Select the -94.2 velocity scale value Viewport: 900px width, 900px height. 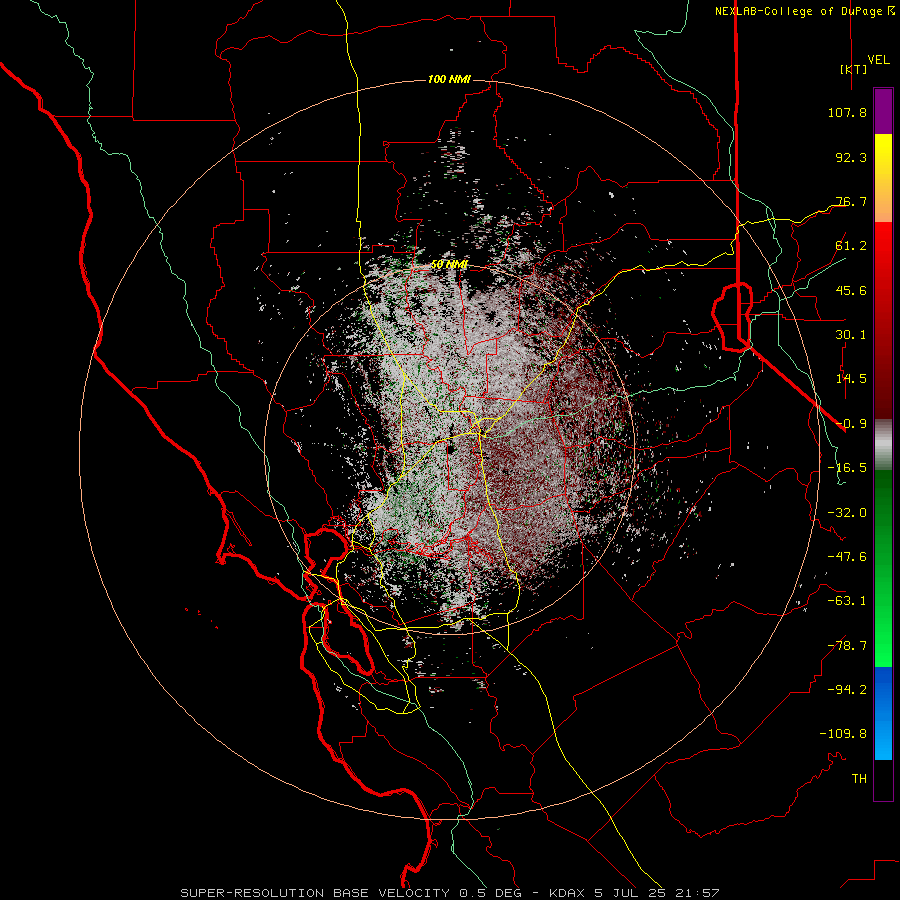click(x=847, y=690)
